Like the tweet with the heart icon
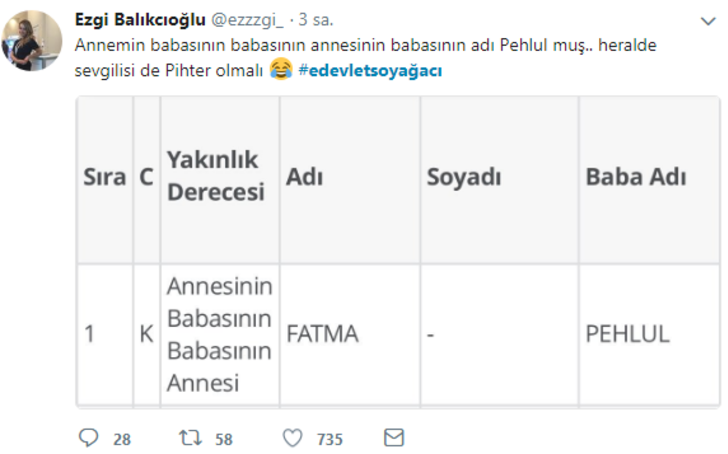The image size is (728, 454). (293, 438)
